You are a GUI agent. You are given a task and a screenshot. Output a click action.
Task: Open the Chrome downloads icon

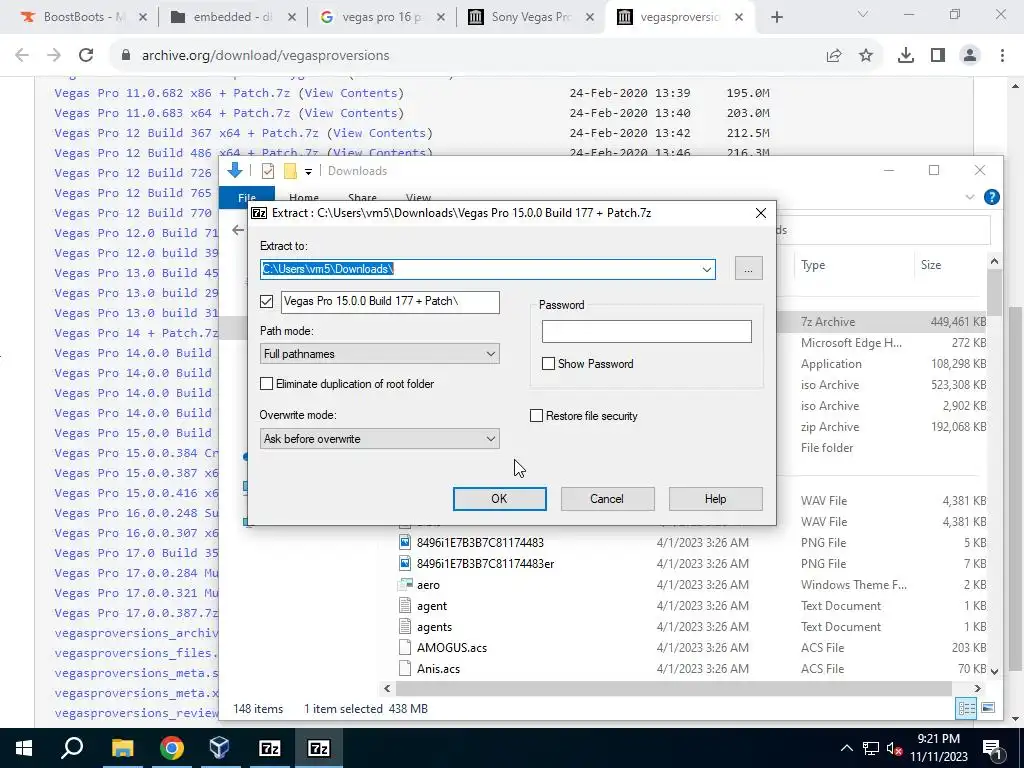[x=906, y=56]
